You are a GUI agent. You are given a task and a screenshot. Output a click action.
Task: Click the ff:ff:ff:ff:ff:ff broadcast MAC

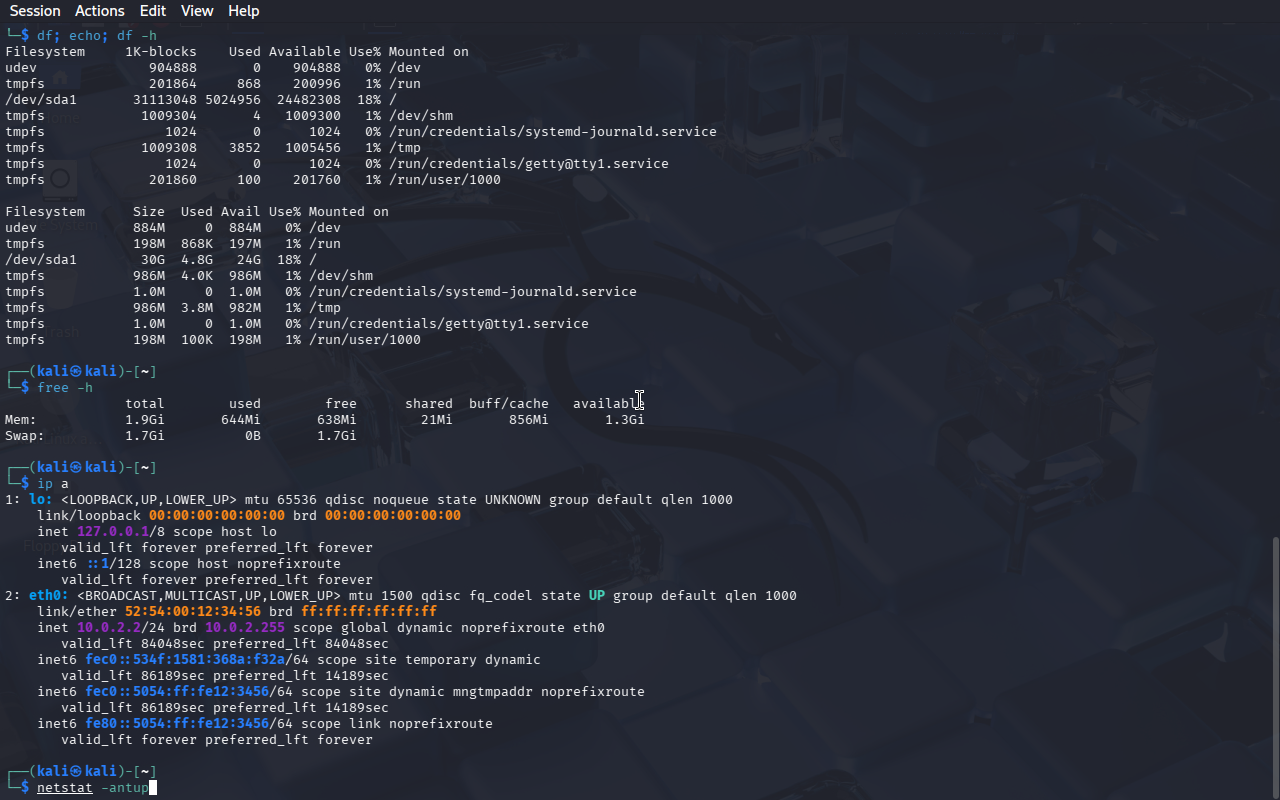(x=368, y=612)
